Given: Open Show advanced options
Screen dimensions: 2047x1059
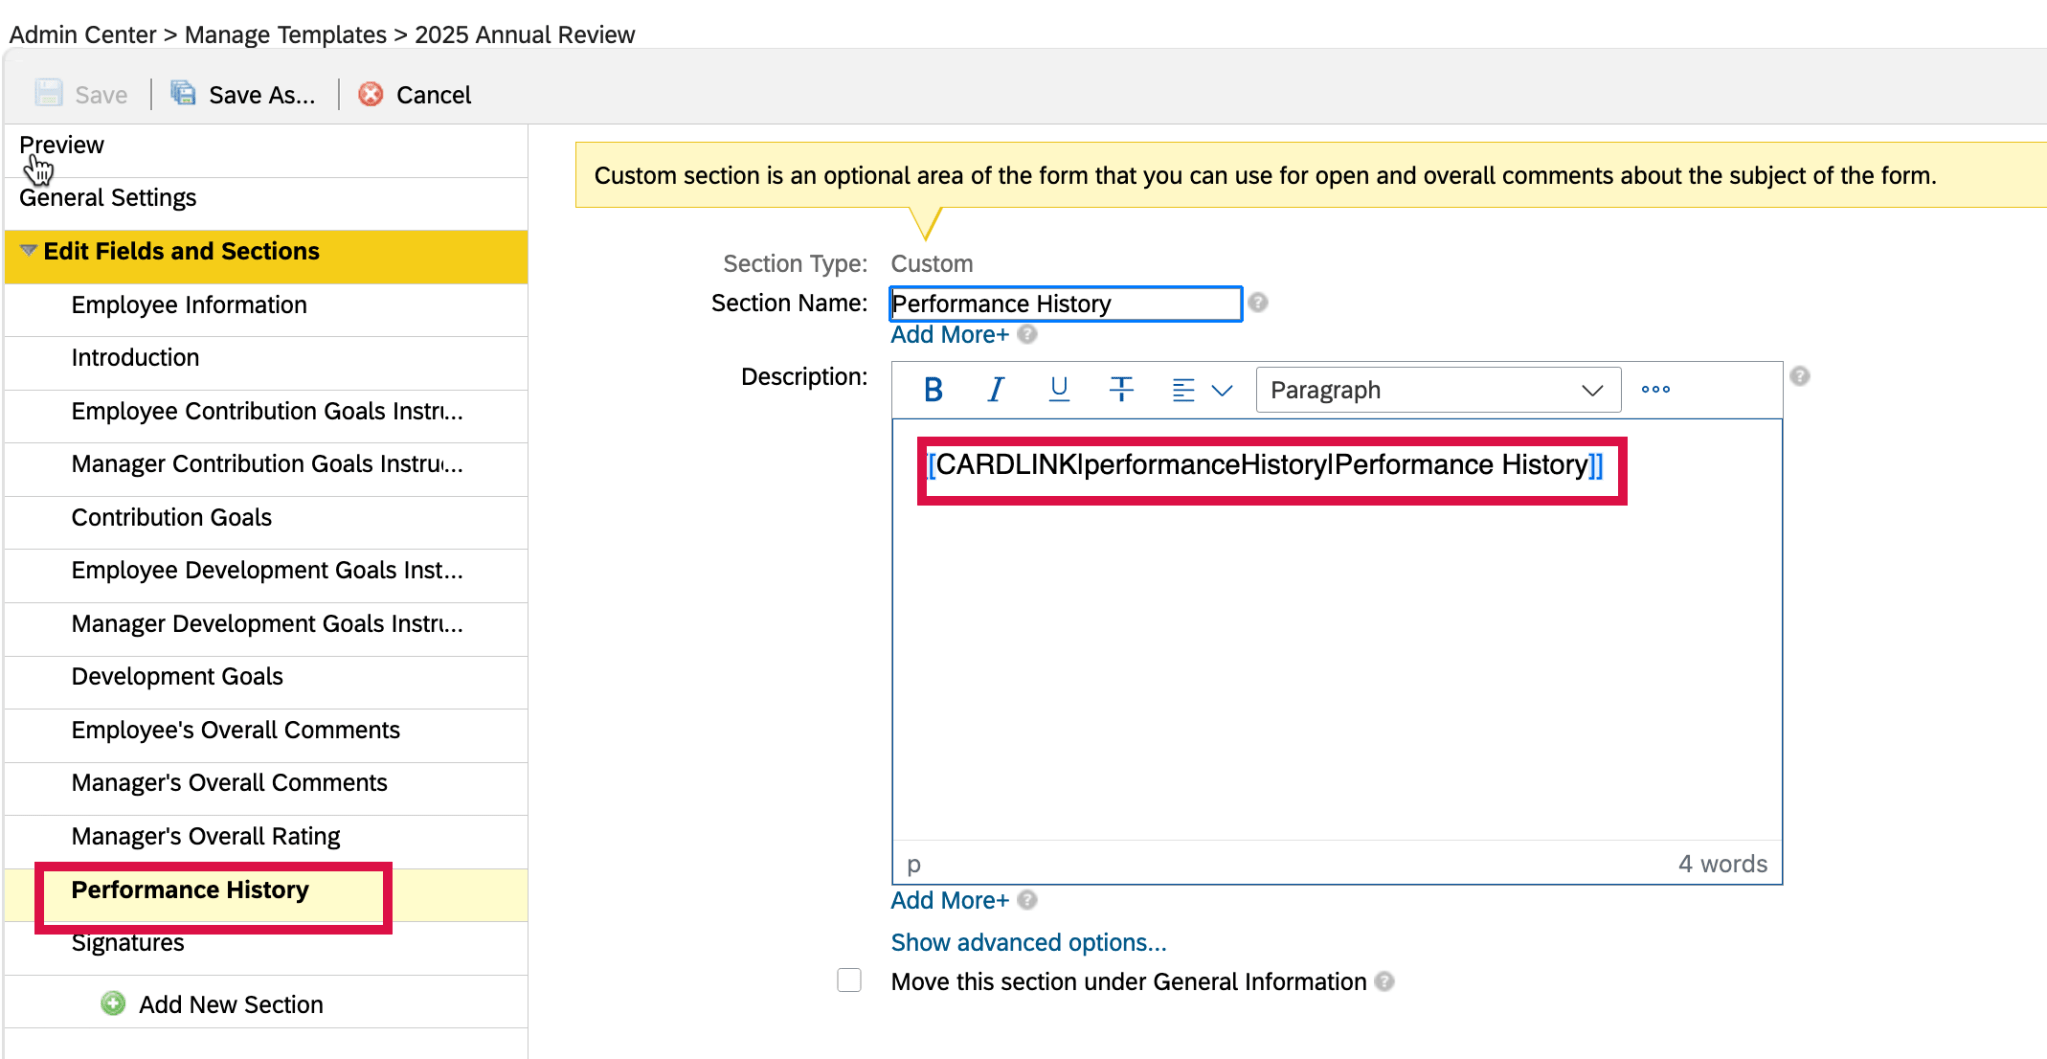Looking at the screenshot, I should click(1028, 941).
